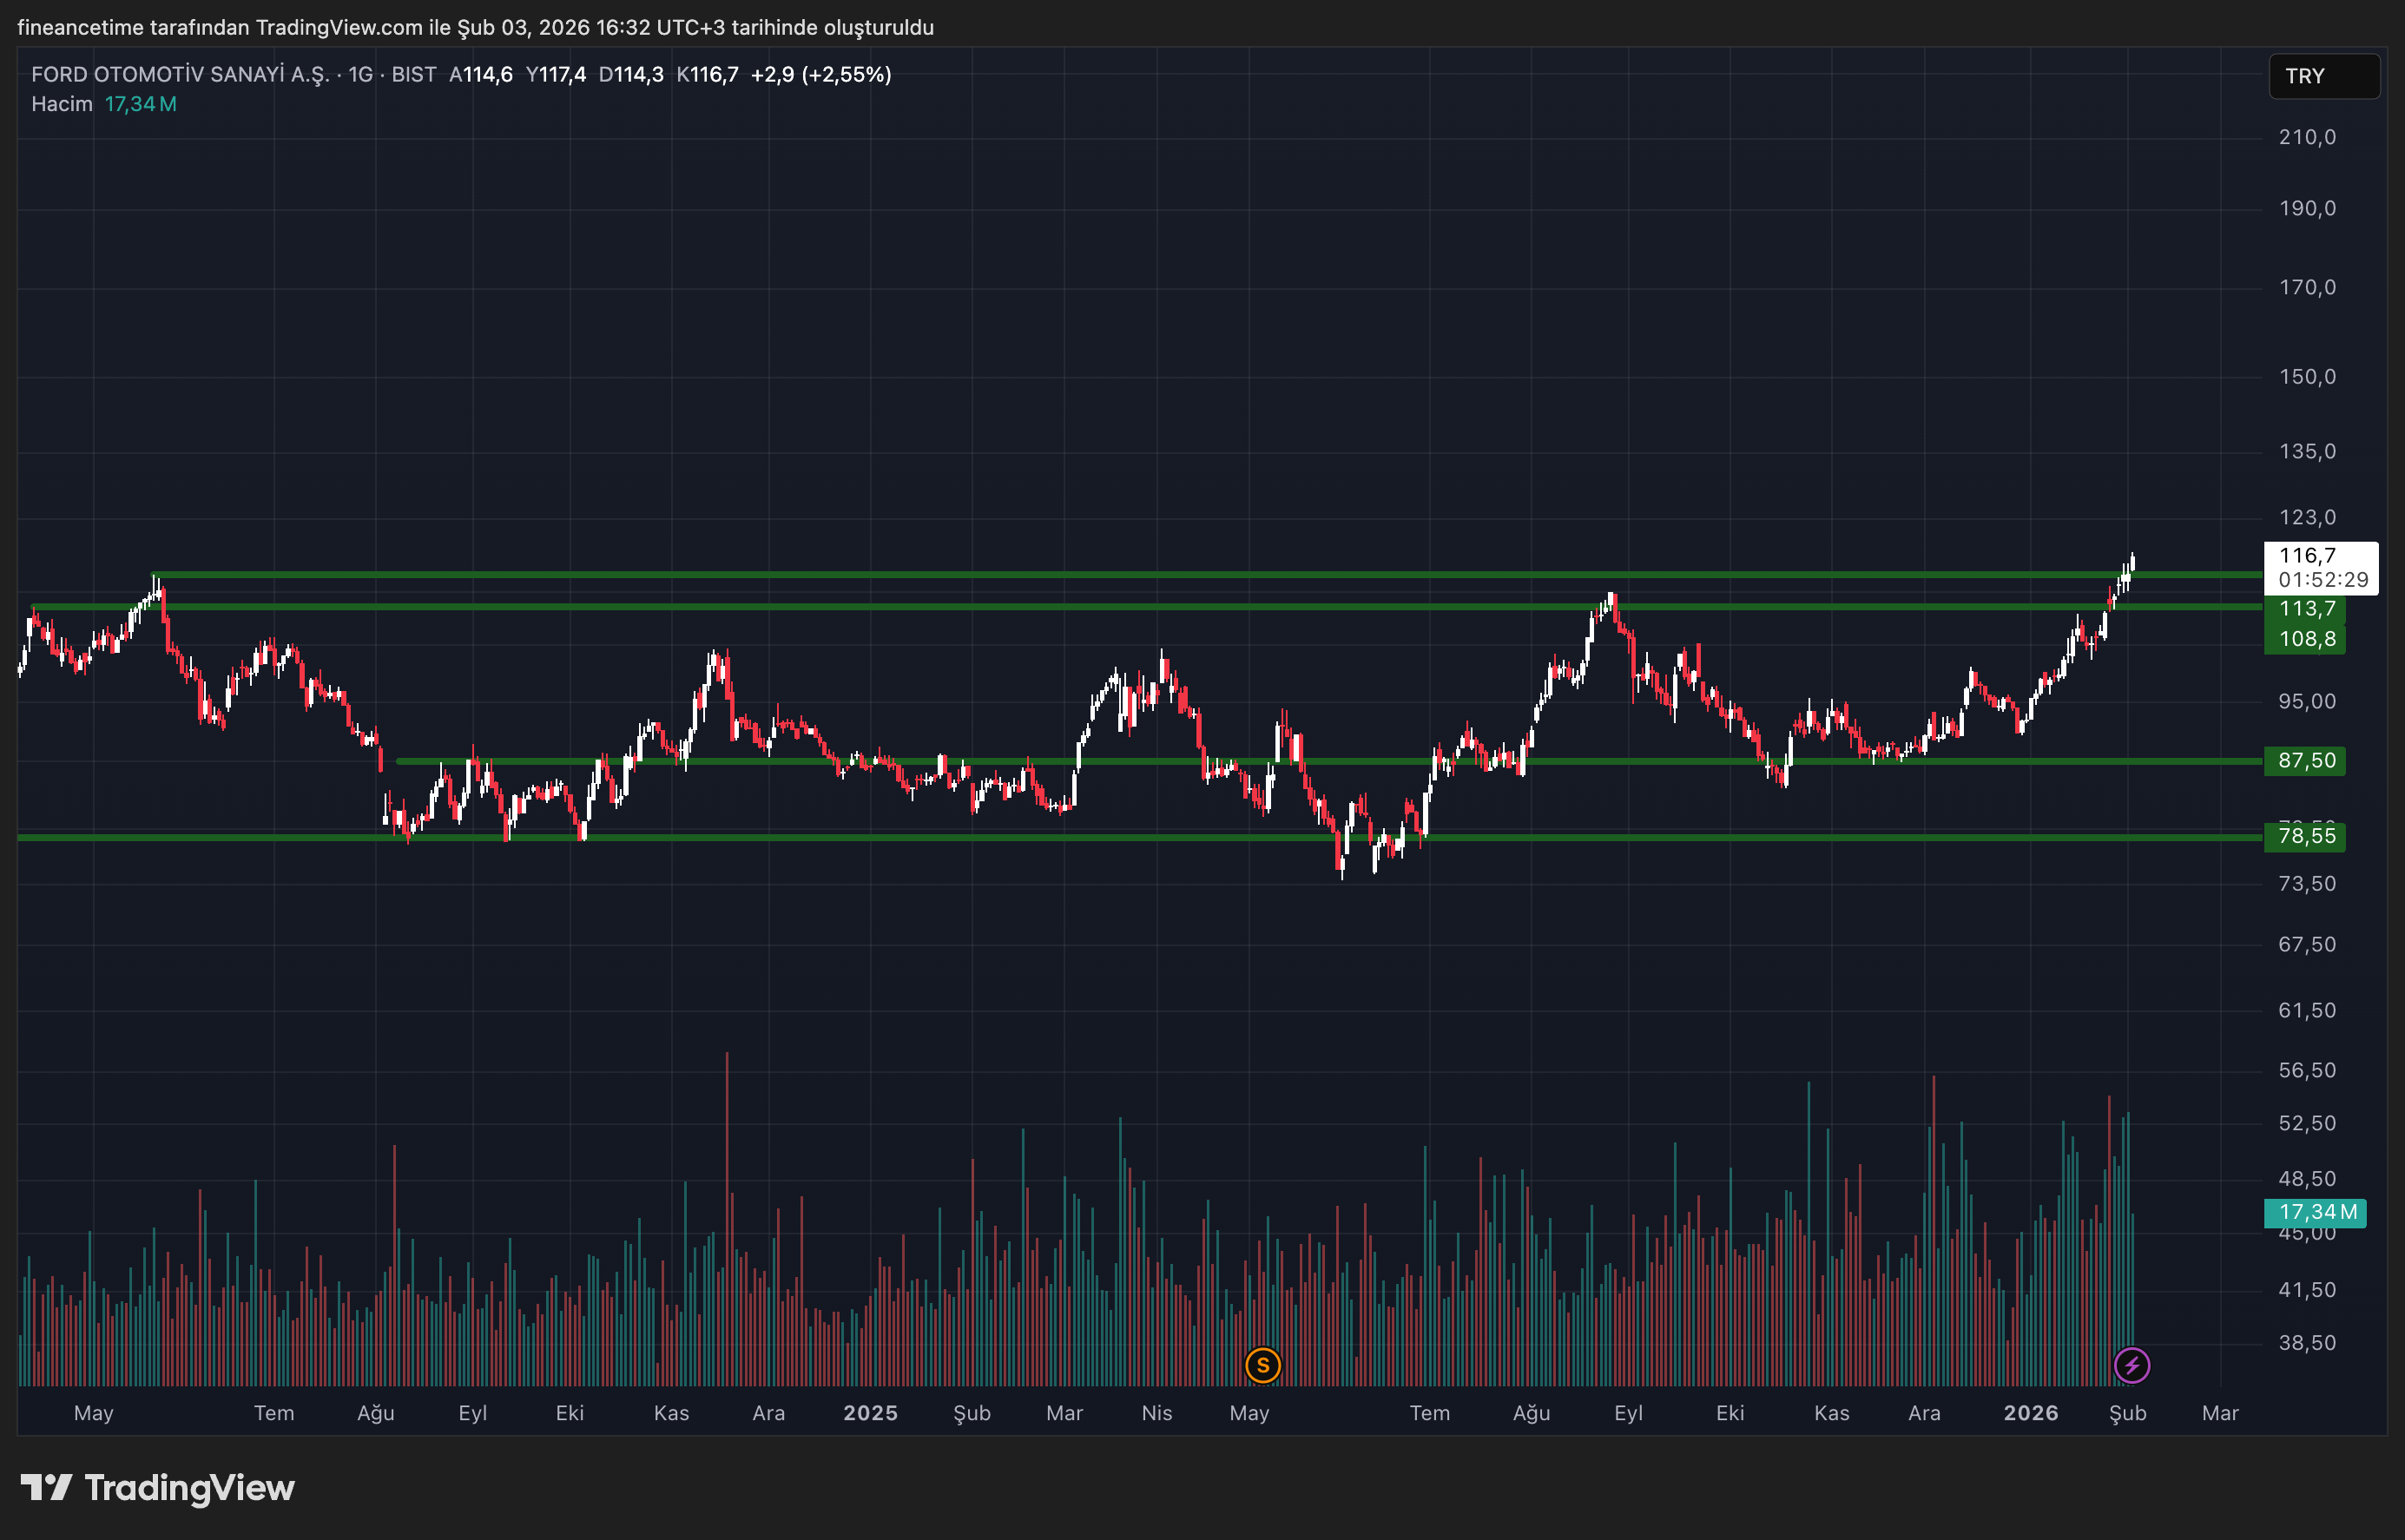The image size is (2405, 1540).
Task: Click the 17,34 M value beside Hacim
Action: (141, 104)
